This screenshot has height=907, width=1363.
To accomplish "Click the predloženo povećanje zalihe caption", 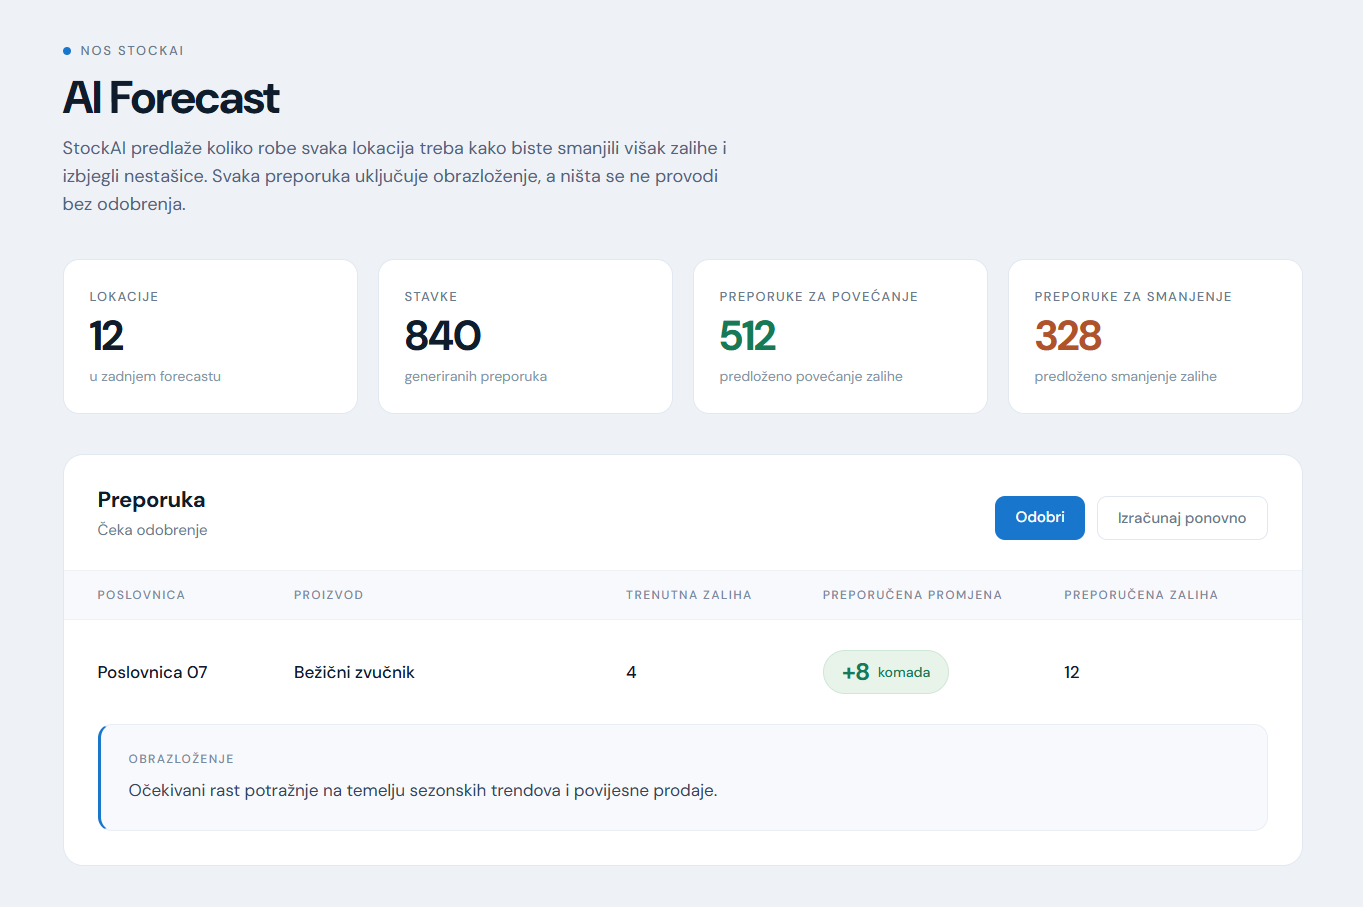I will (x=811, y=377).
